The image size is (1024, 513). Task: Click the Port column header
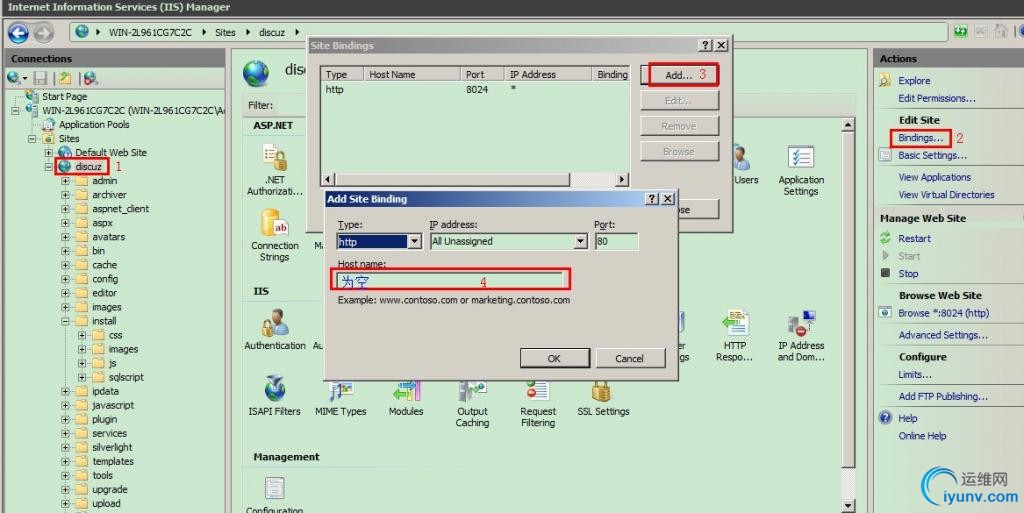pos(482,74)
